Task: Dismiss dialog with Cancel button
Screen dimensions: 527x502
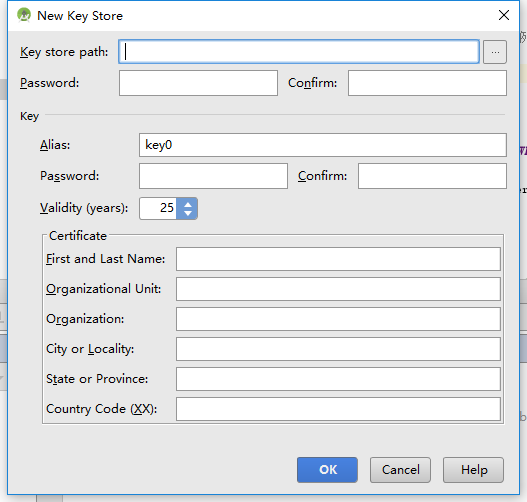Action: (x=400, y=470)
